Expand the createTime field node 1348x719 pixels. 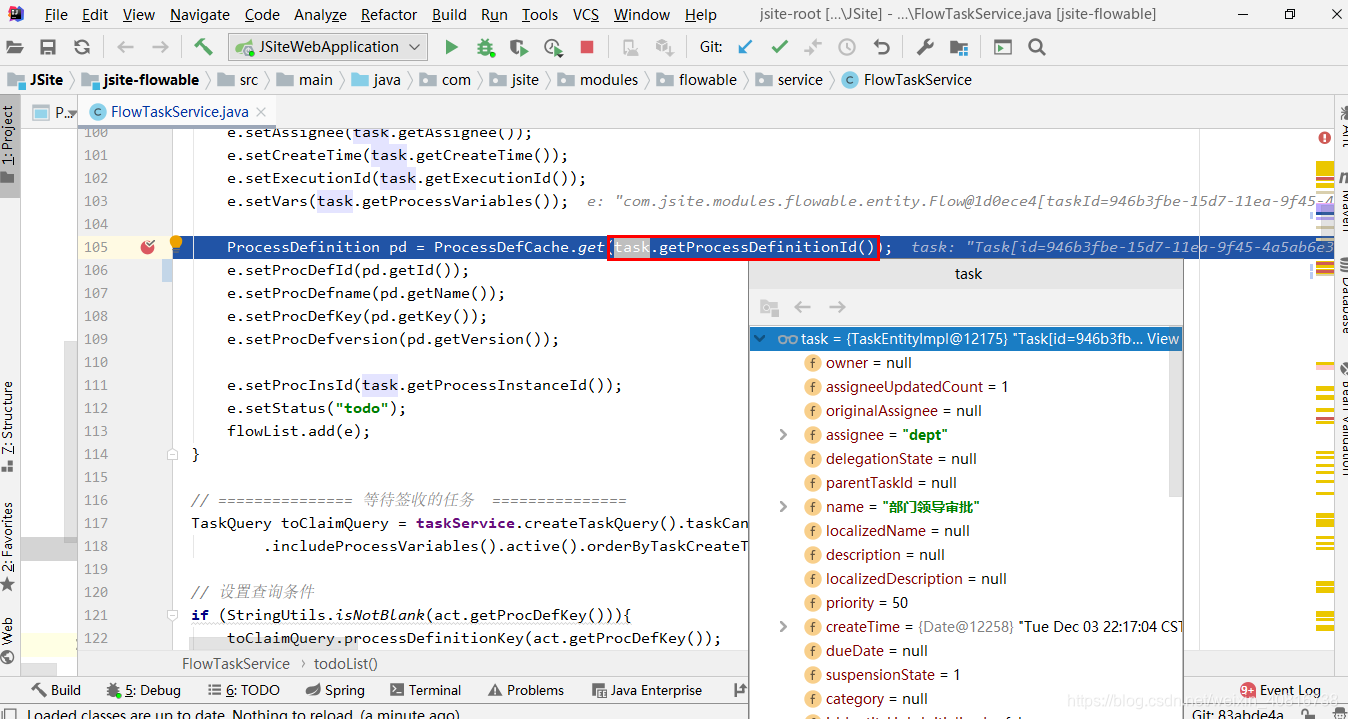[783, 627]
